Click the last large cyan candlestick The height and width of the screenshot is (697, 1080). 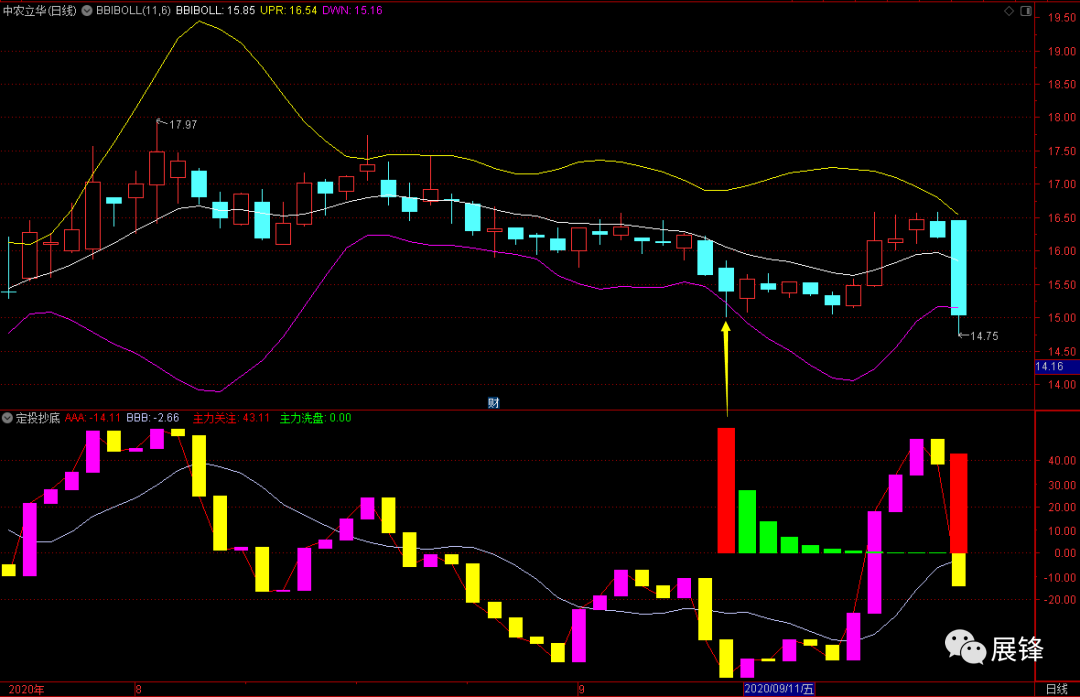pos(958,268)
